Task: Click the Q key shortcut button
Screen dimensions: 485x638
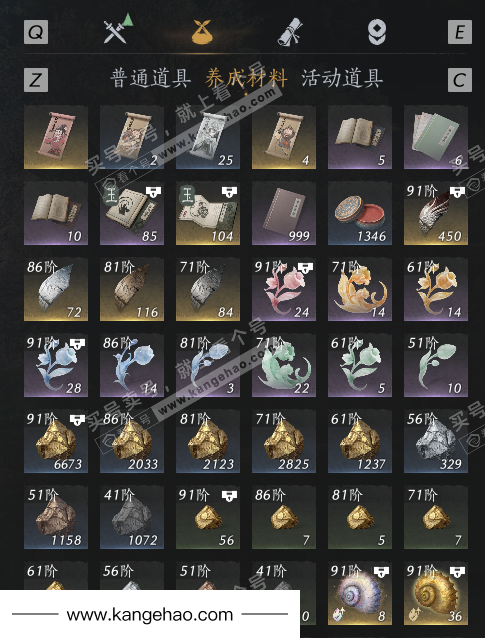Action: 36,32
